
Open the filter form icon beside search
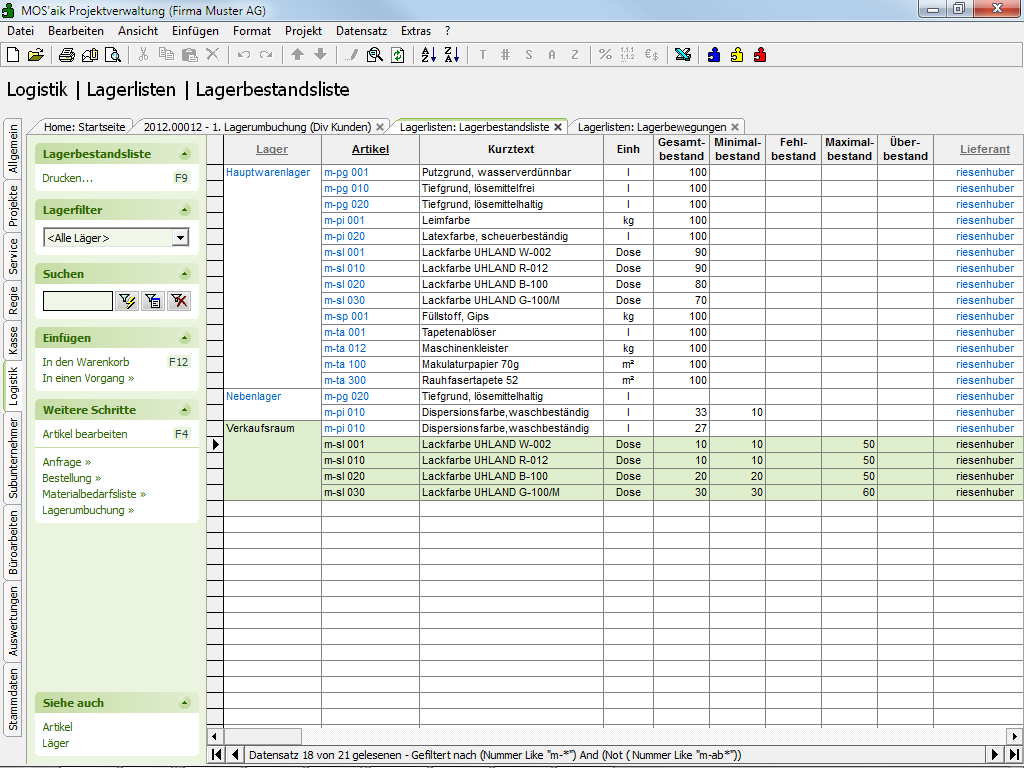(153, 301)
